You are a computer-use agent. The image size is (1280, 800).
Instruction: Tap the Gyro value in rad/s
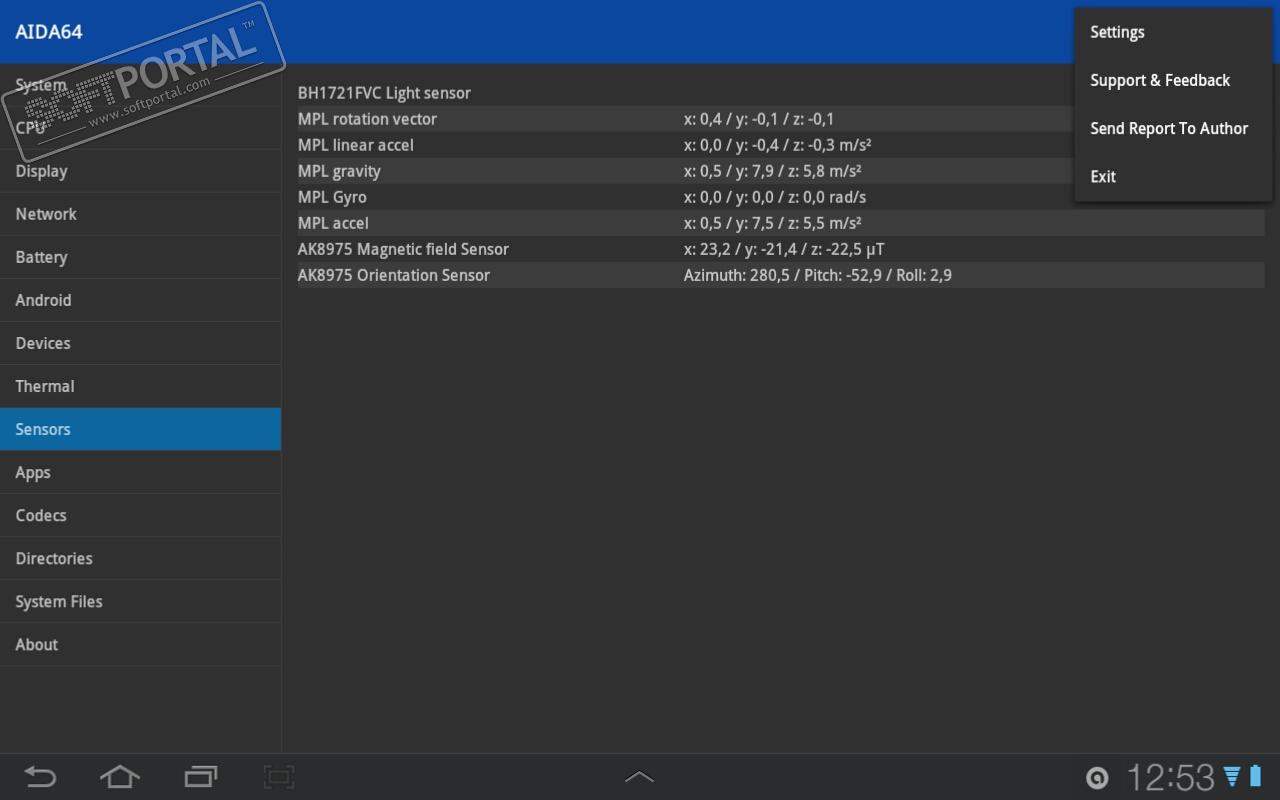pos(775,197)
